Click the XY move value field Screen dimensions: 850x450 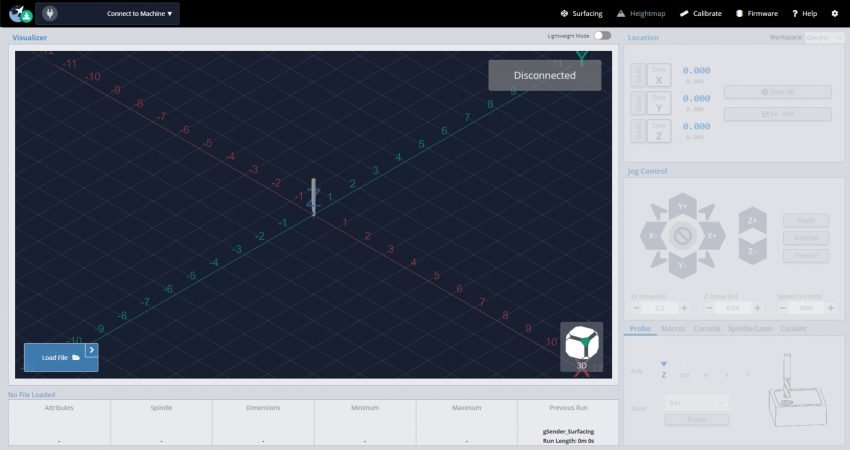[x=660, y=308]
